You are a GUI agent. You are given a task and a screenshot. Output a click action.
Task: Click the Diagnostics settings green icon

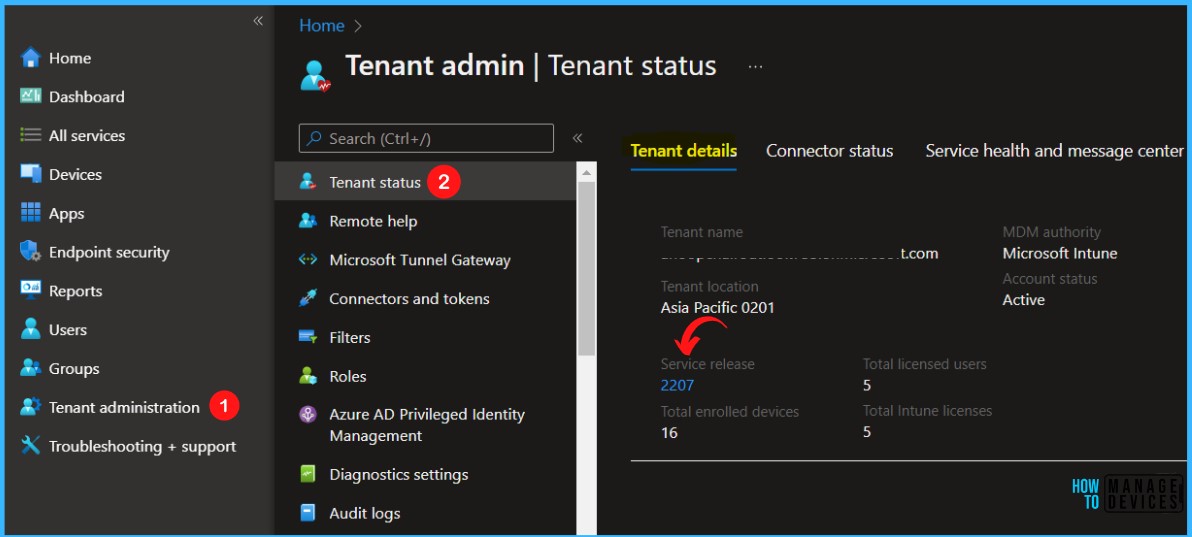pyautogui.click(x=308, y=475)
